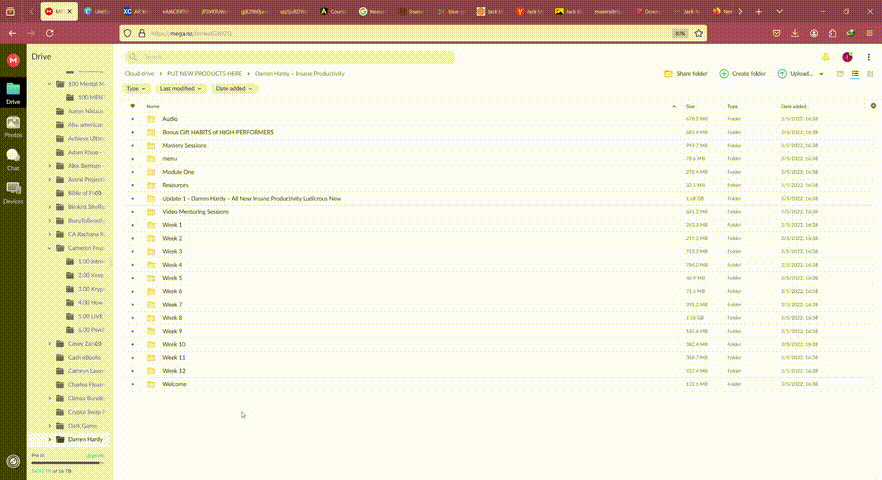Switch to list view
Image resolution: width=882 pixels, height=480 pixels.
[855, 74]
